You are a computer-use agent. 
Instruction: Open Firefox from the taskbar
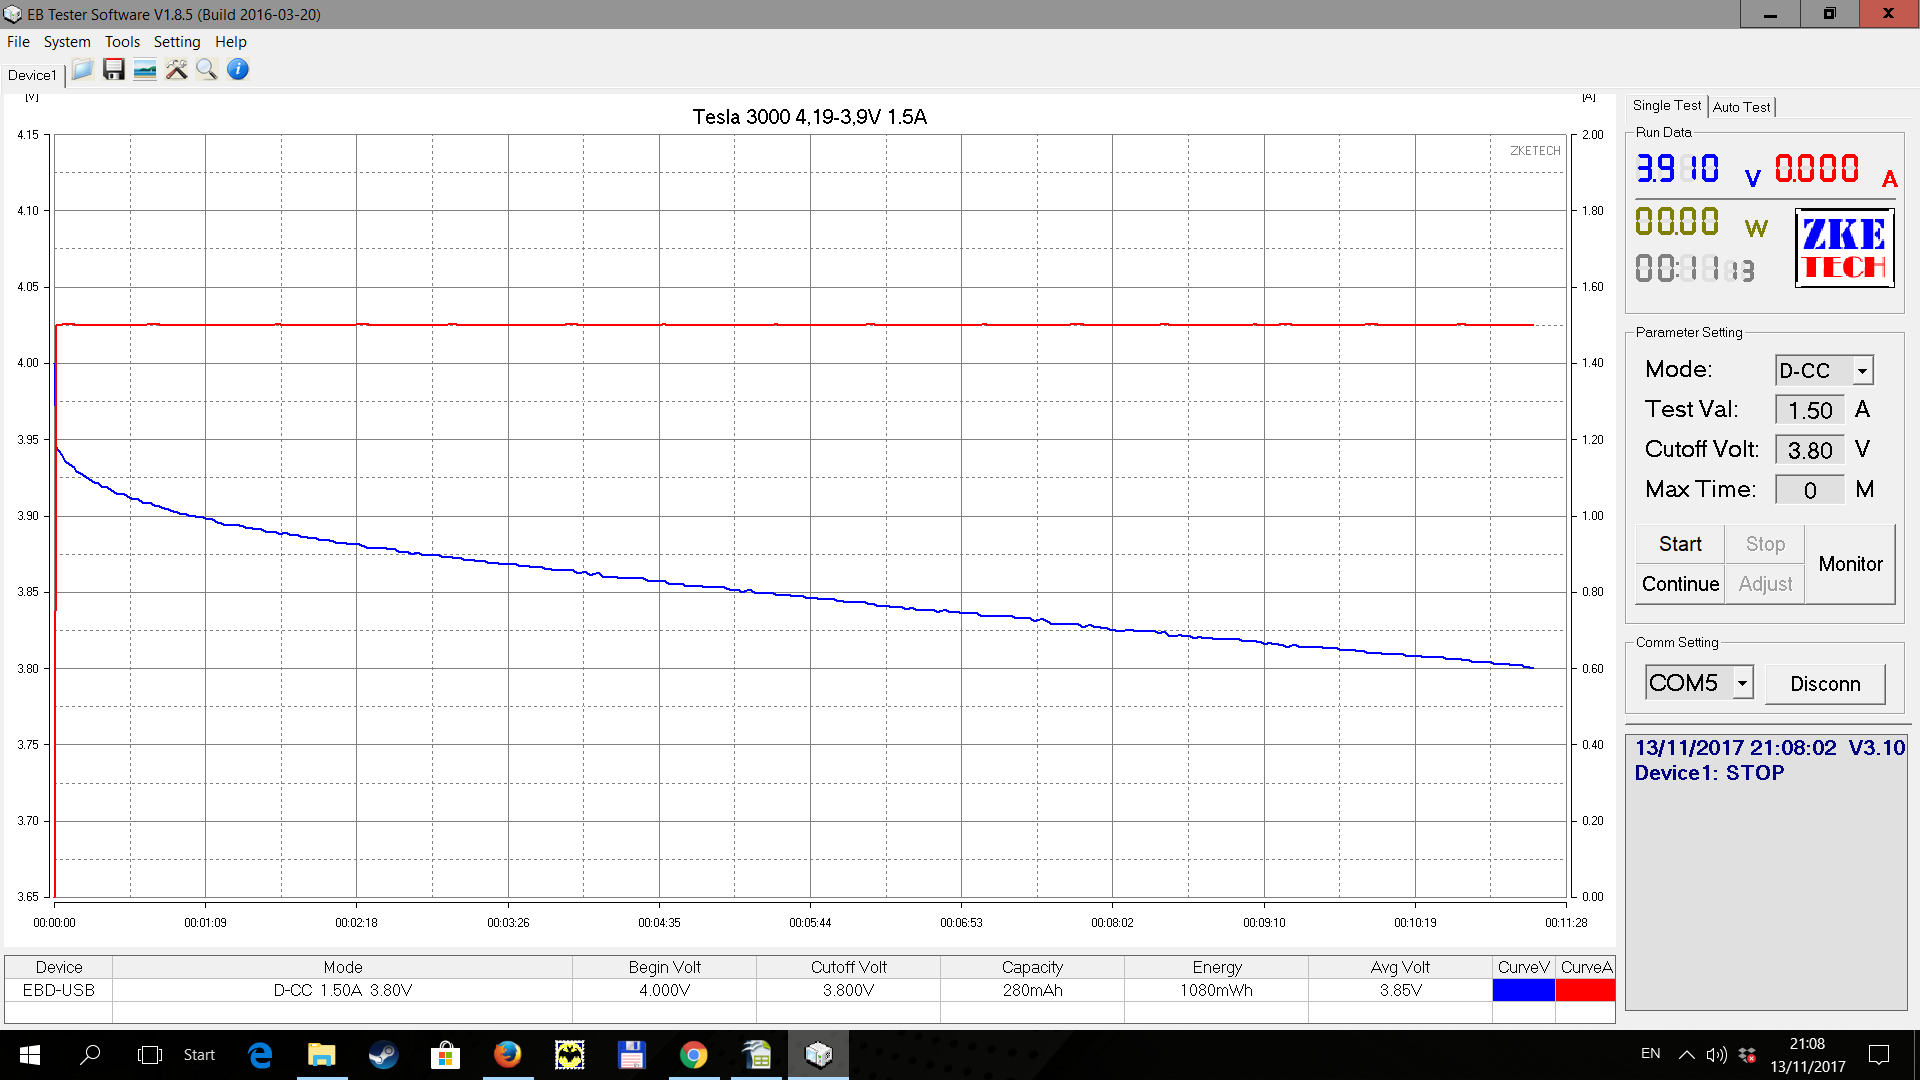(507, 1055)
